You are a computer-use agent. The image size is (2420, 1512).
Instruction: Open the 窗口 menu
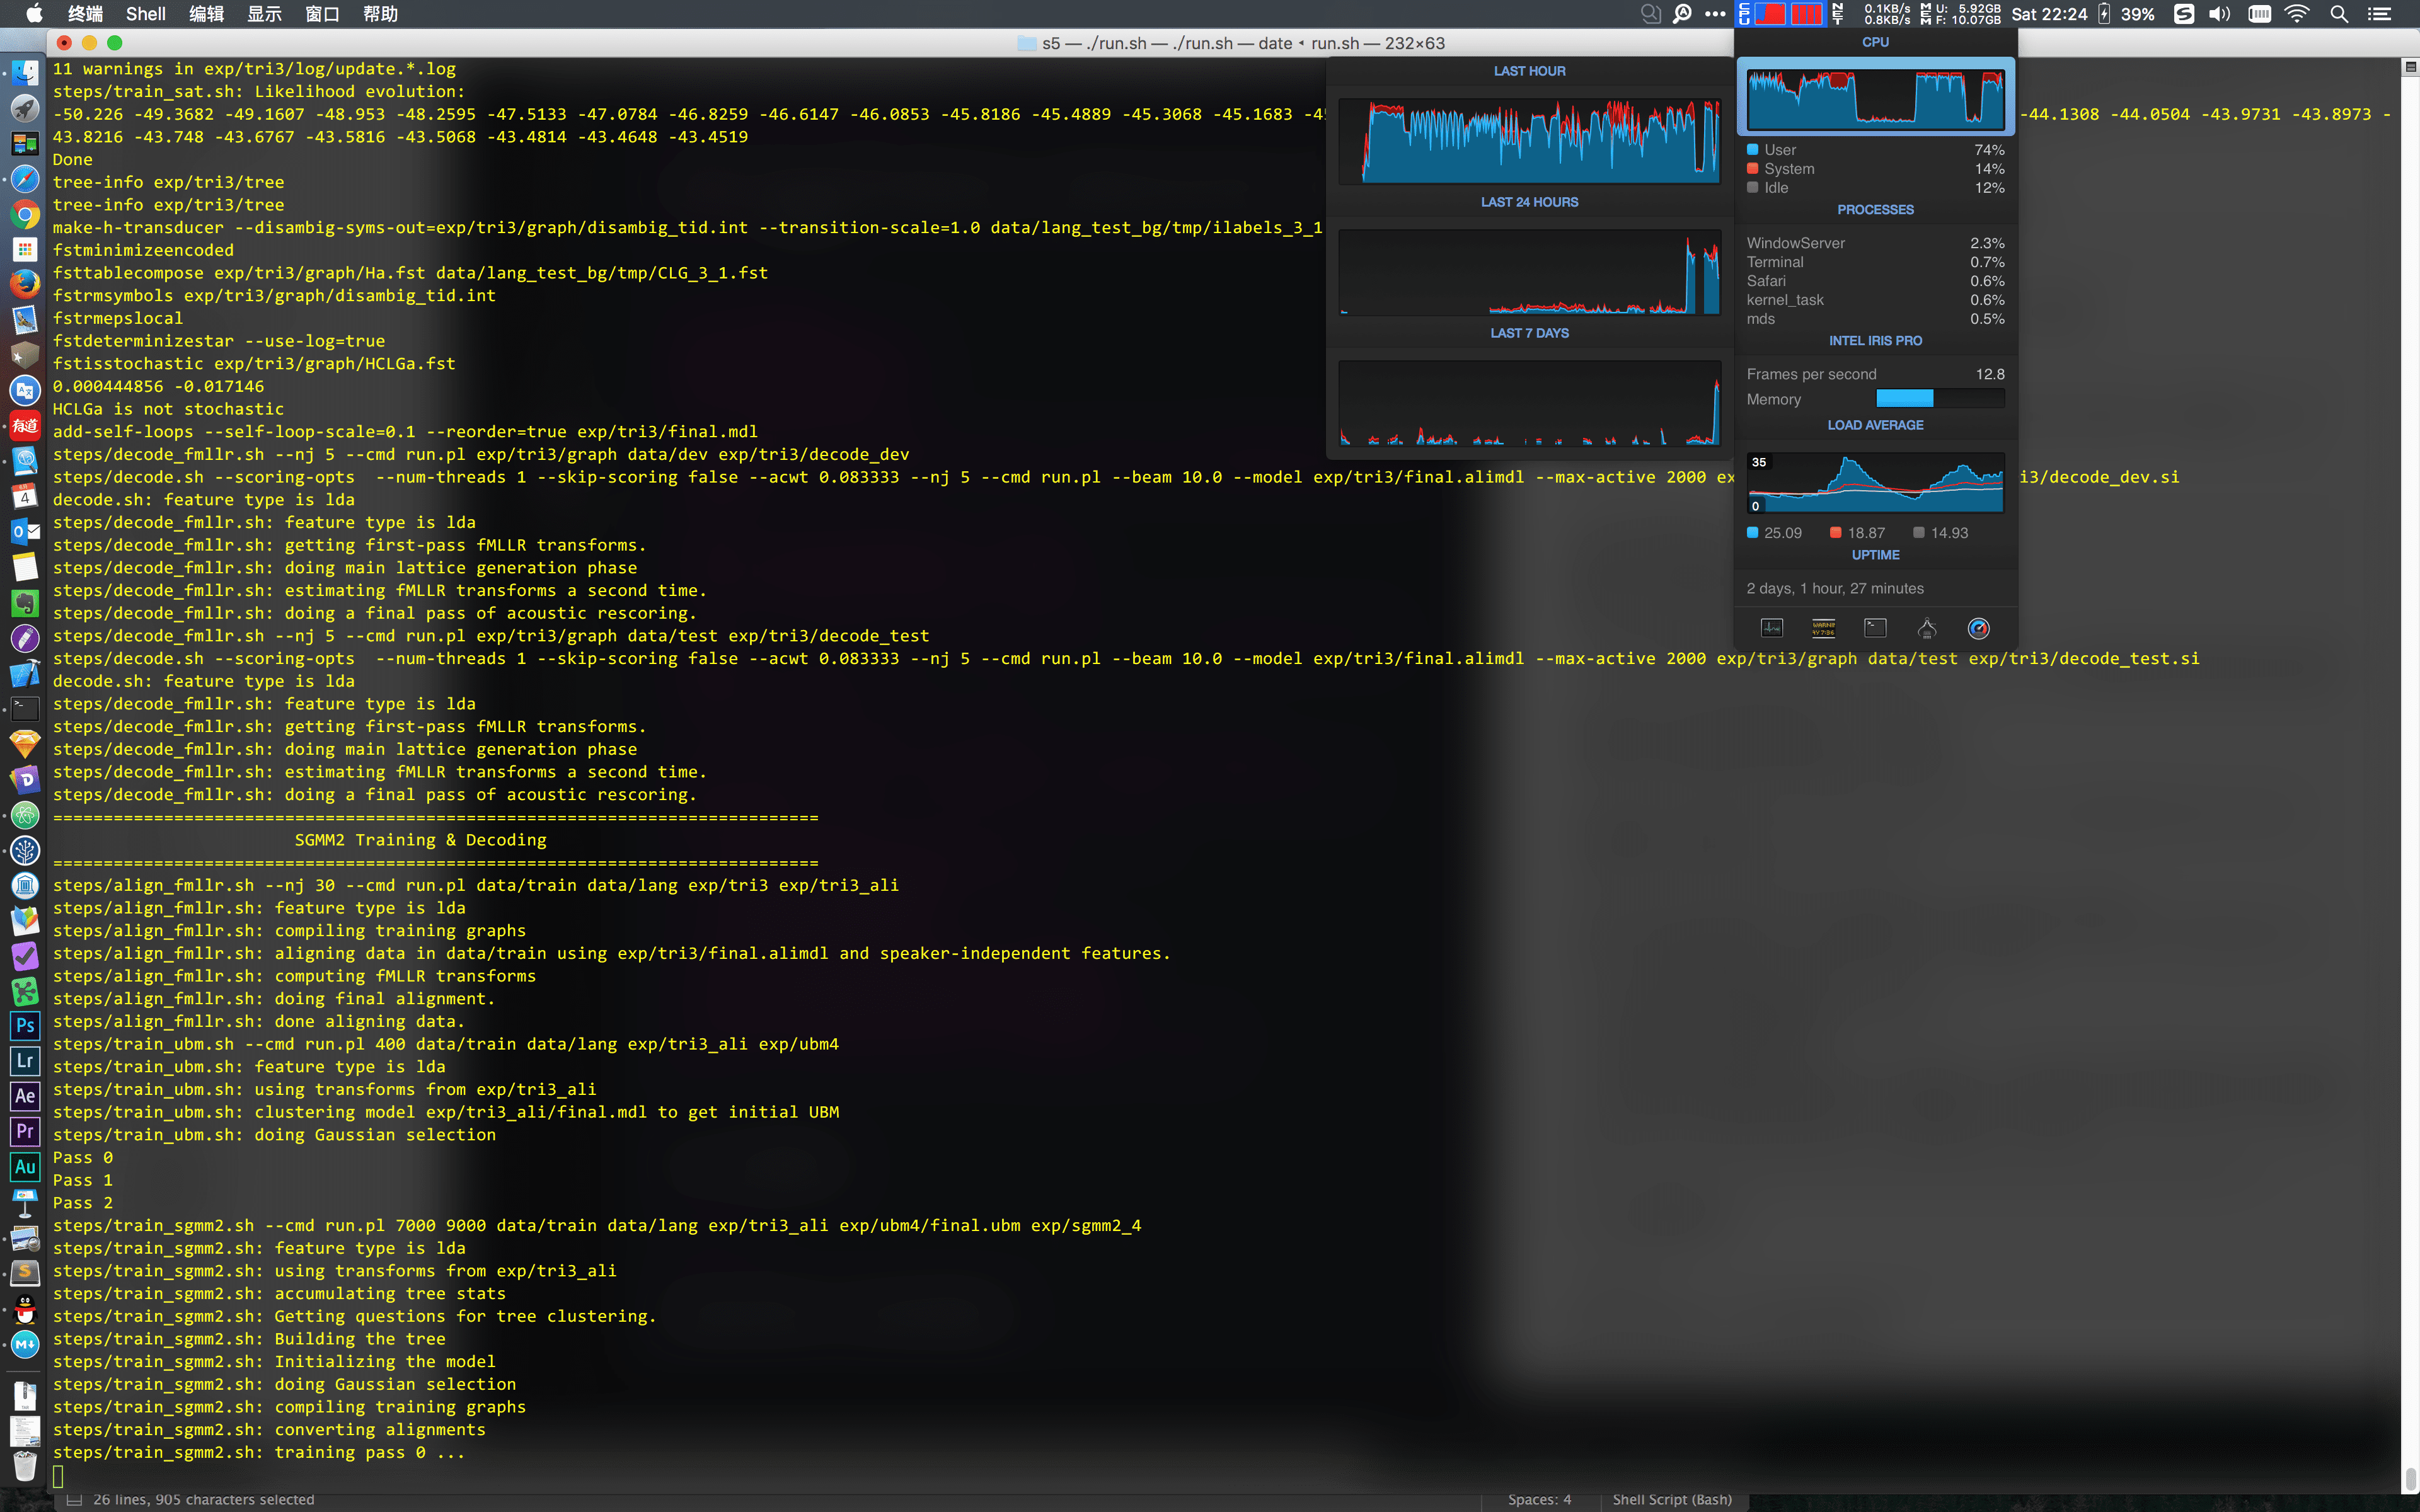(x=322, y=14)
